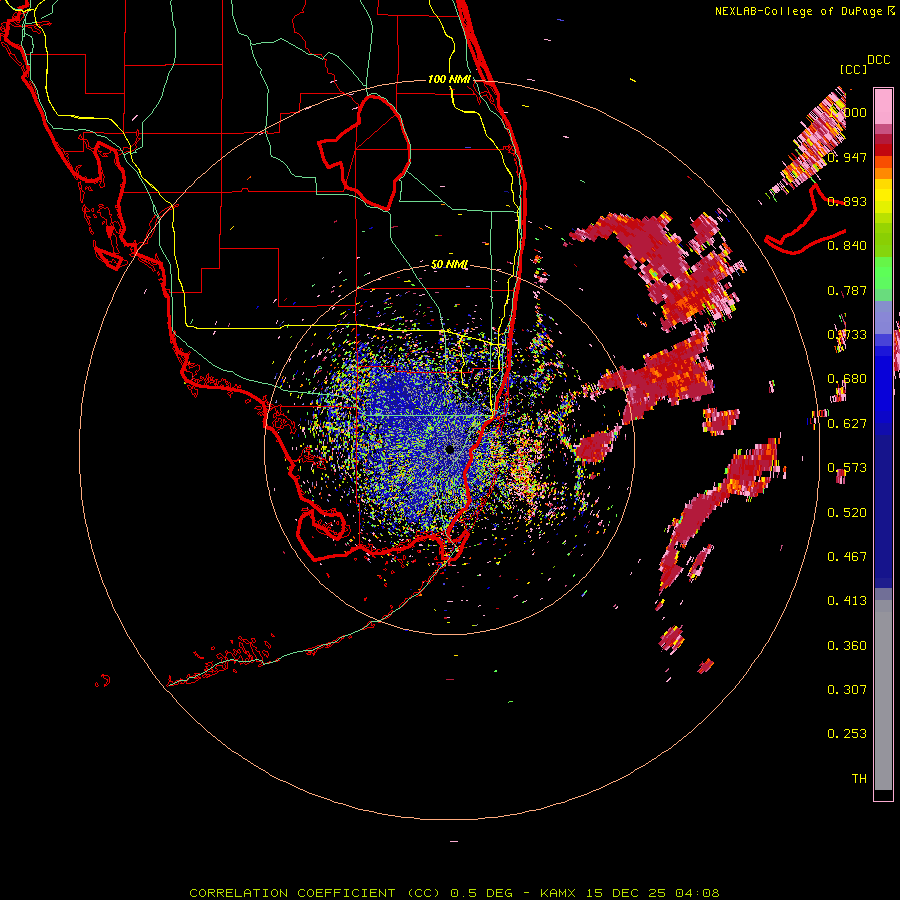900x900 pixels.
Task: Click the 0.680 legend value
Action: coord(847,379)
